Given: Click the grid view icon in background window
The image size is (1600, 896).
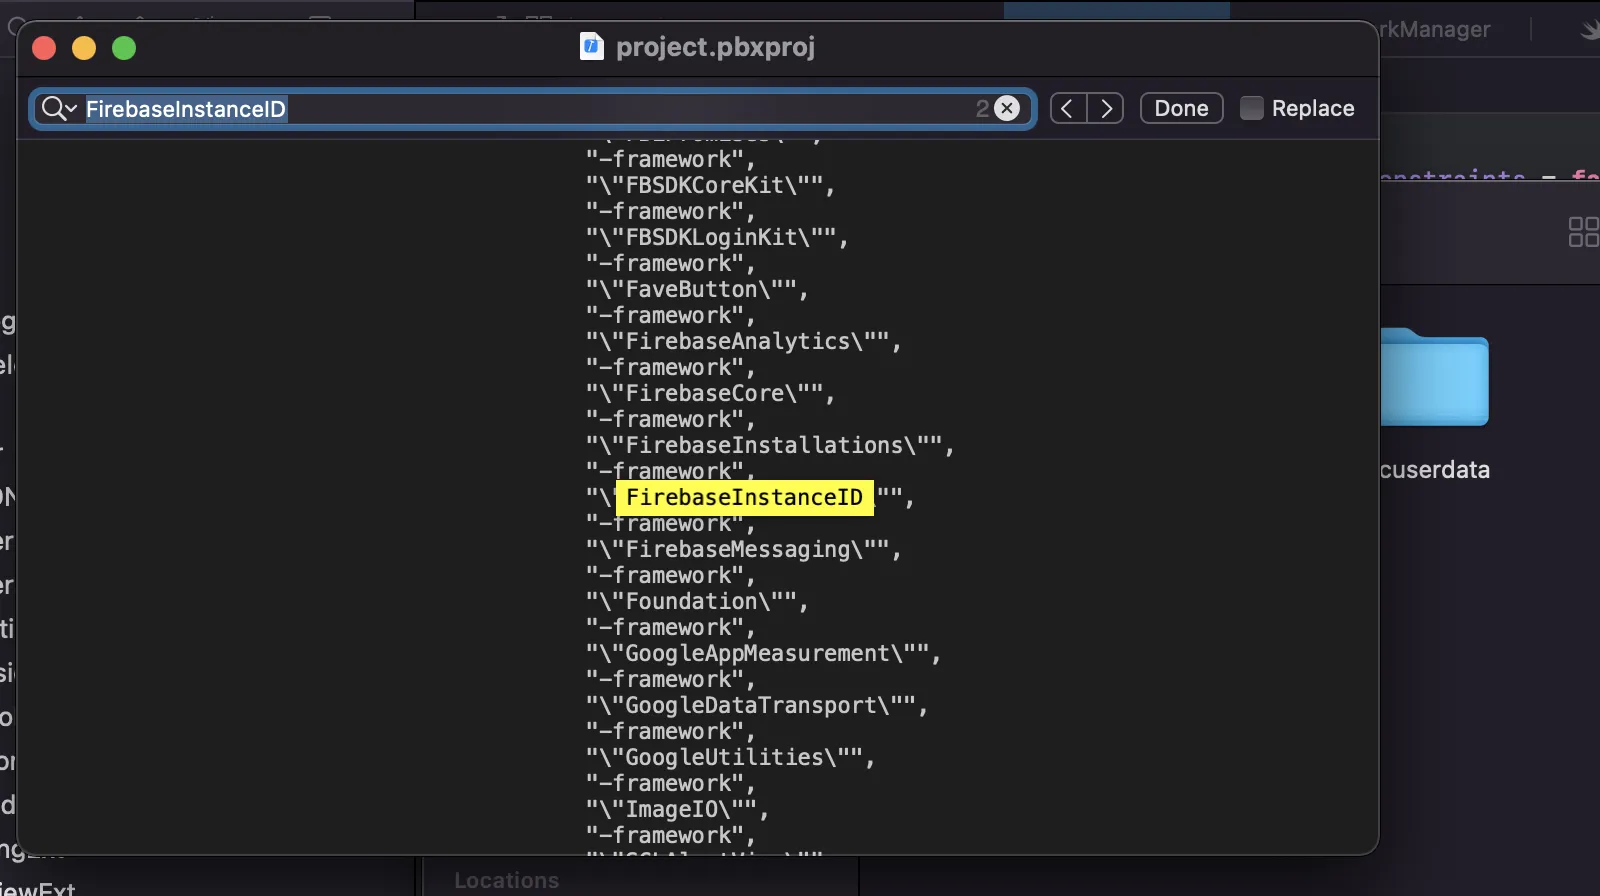Looking at the screenshot, I should tap(1583, 232).
